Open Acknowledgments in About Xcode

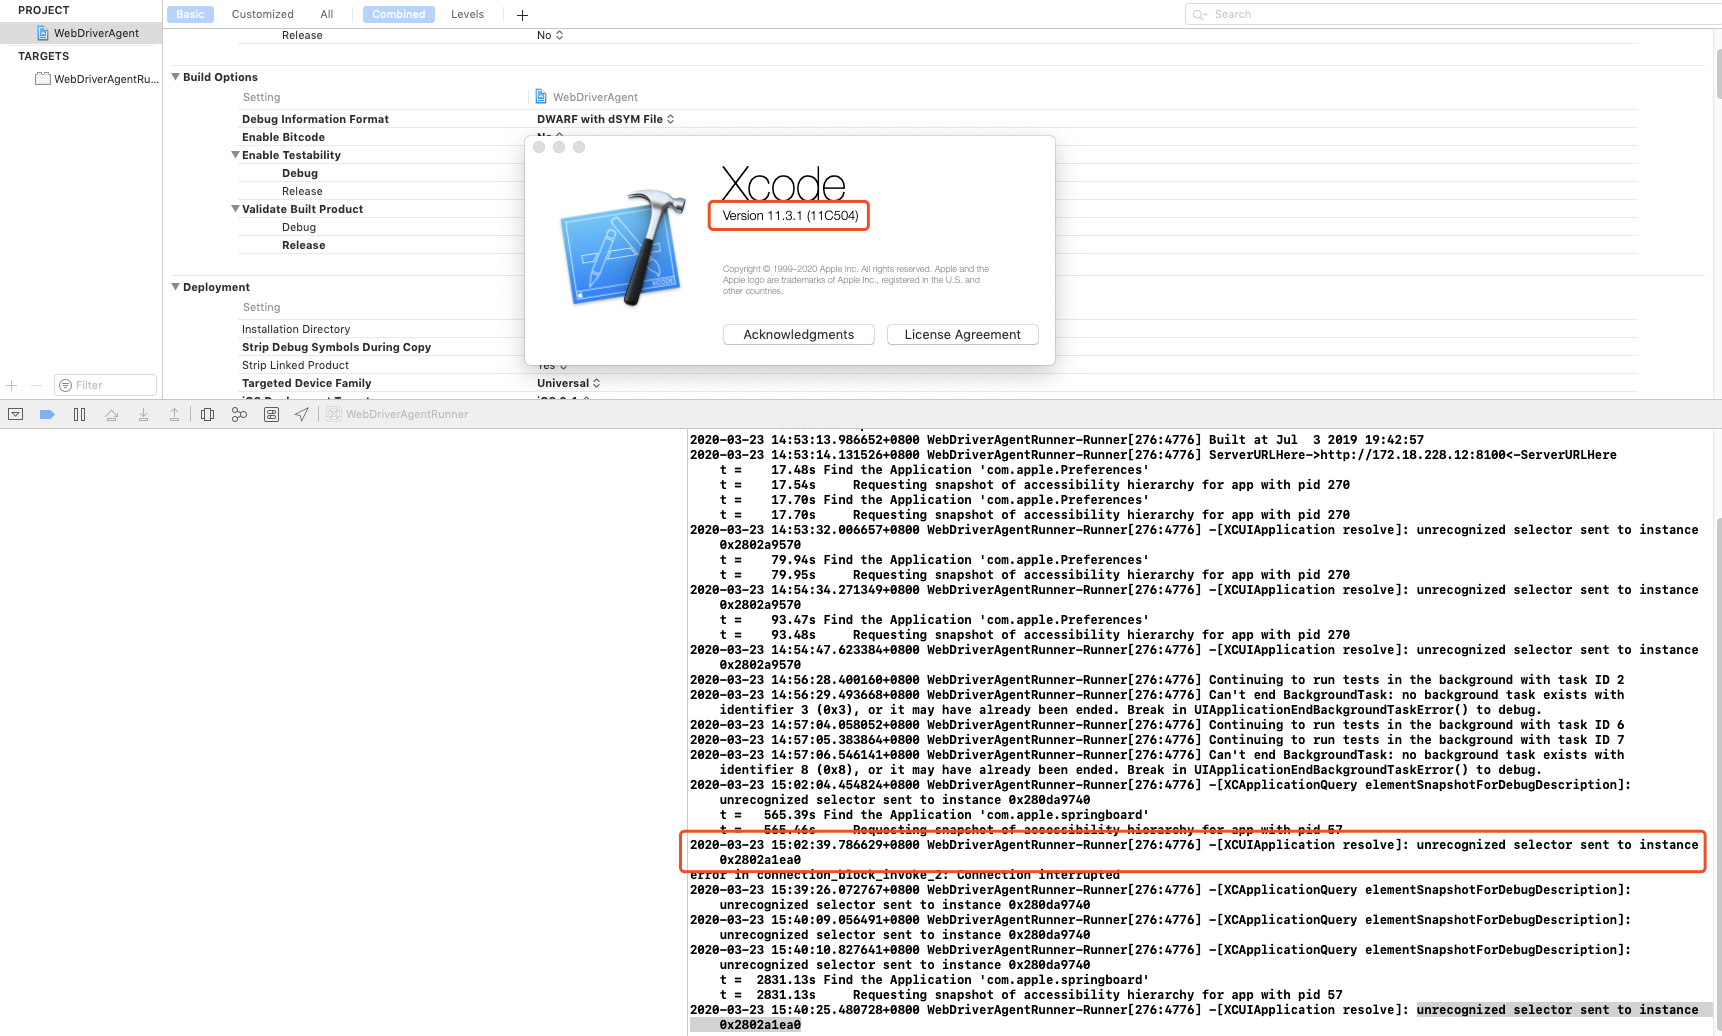tap(799, 335)
